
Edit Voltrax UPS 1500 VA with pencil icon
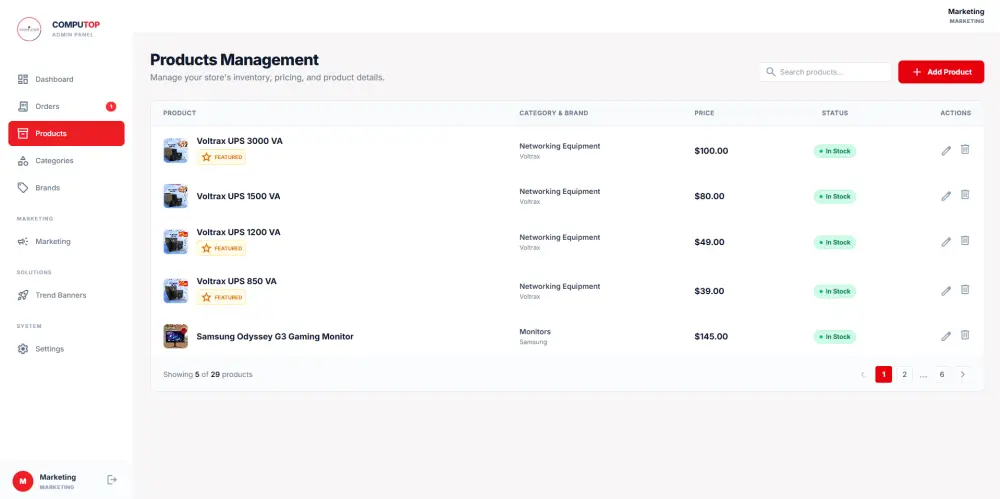tap(946, 196)
